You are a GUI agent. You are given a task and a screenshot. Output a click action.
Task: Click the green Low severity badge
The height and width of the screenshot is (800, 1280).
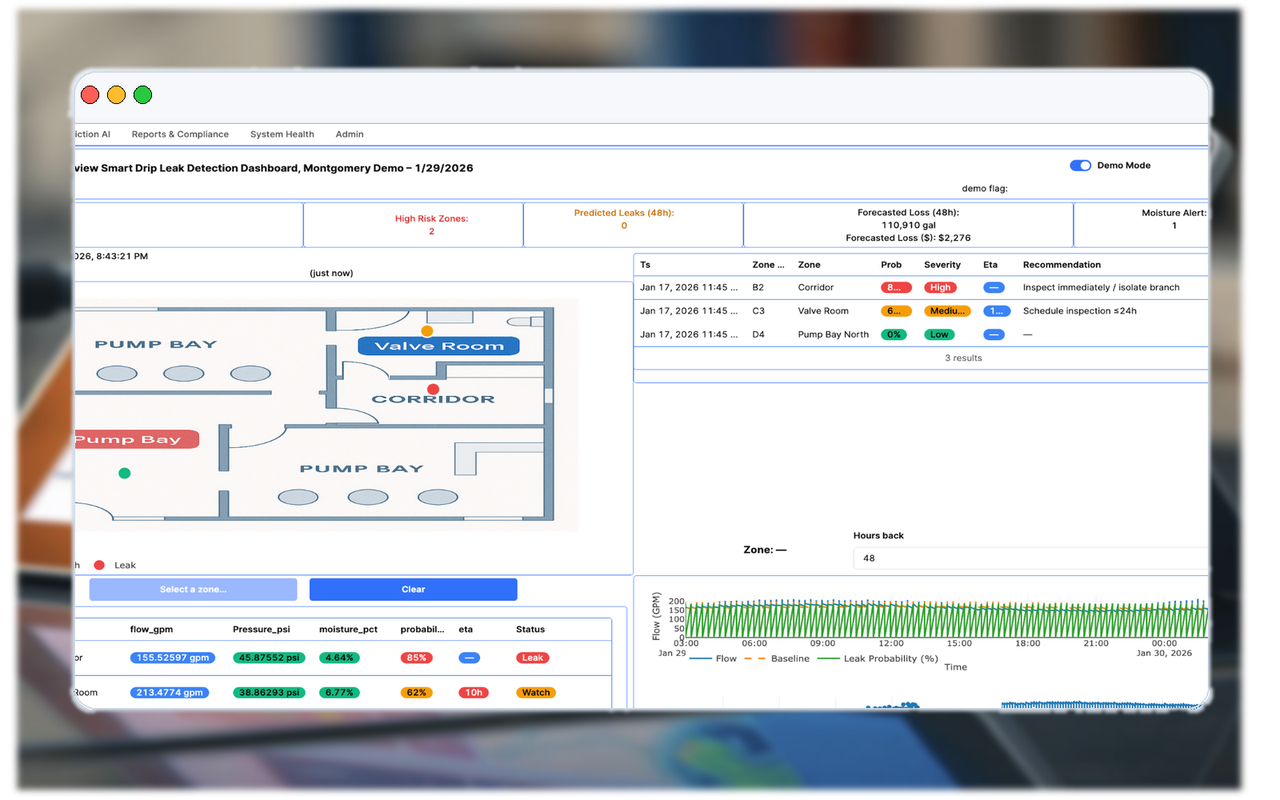[939, 335]
